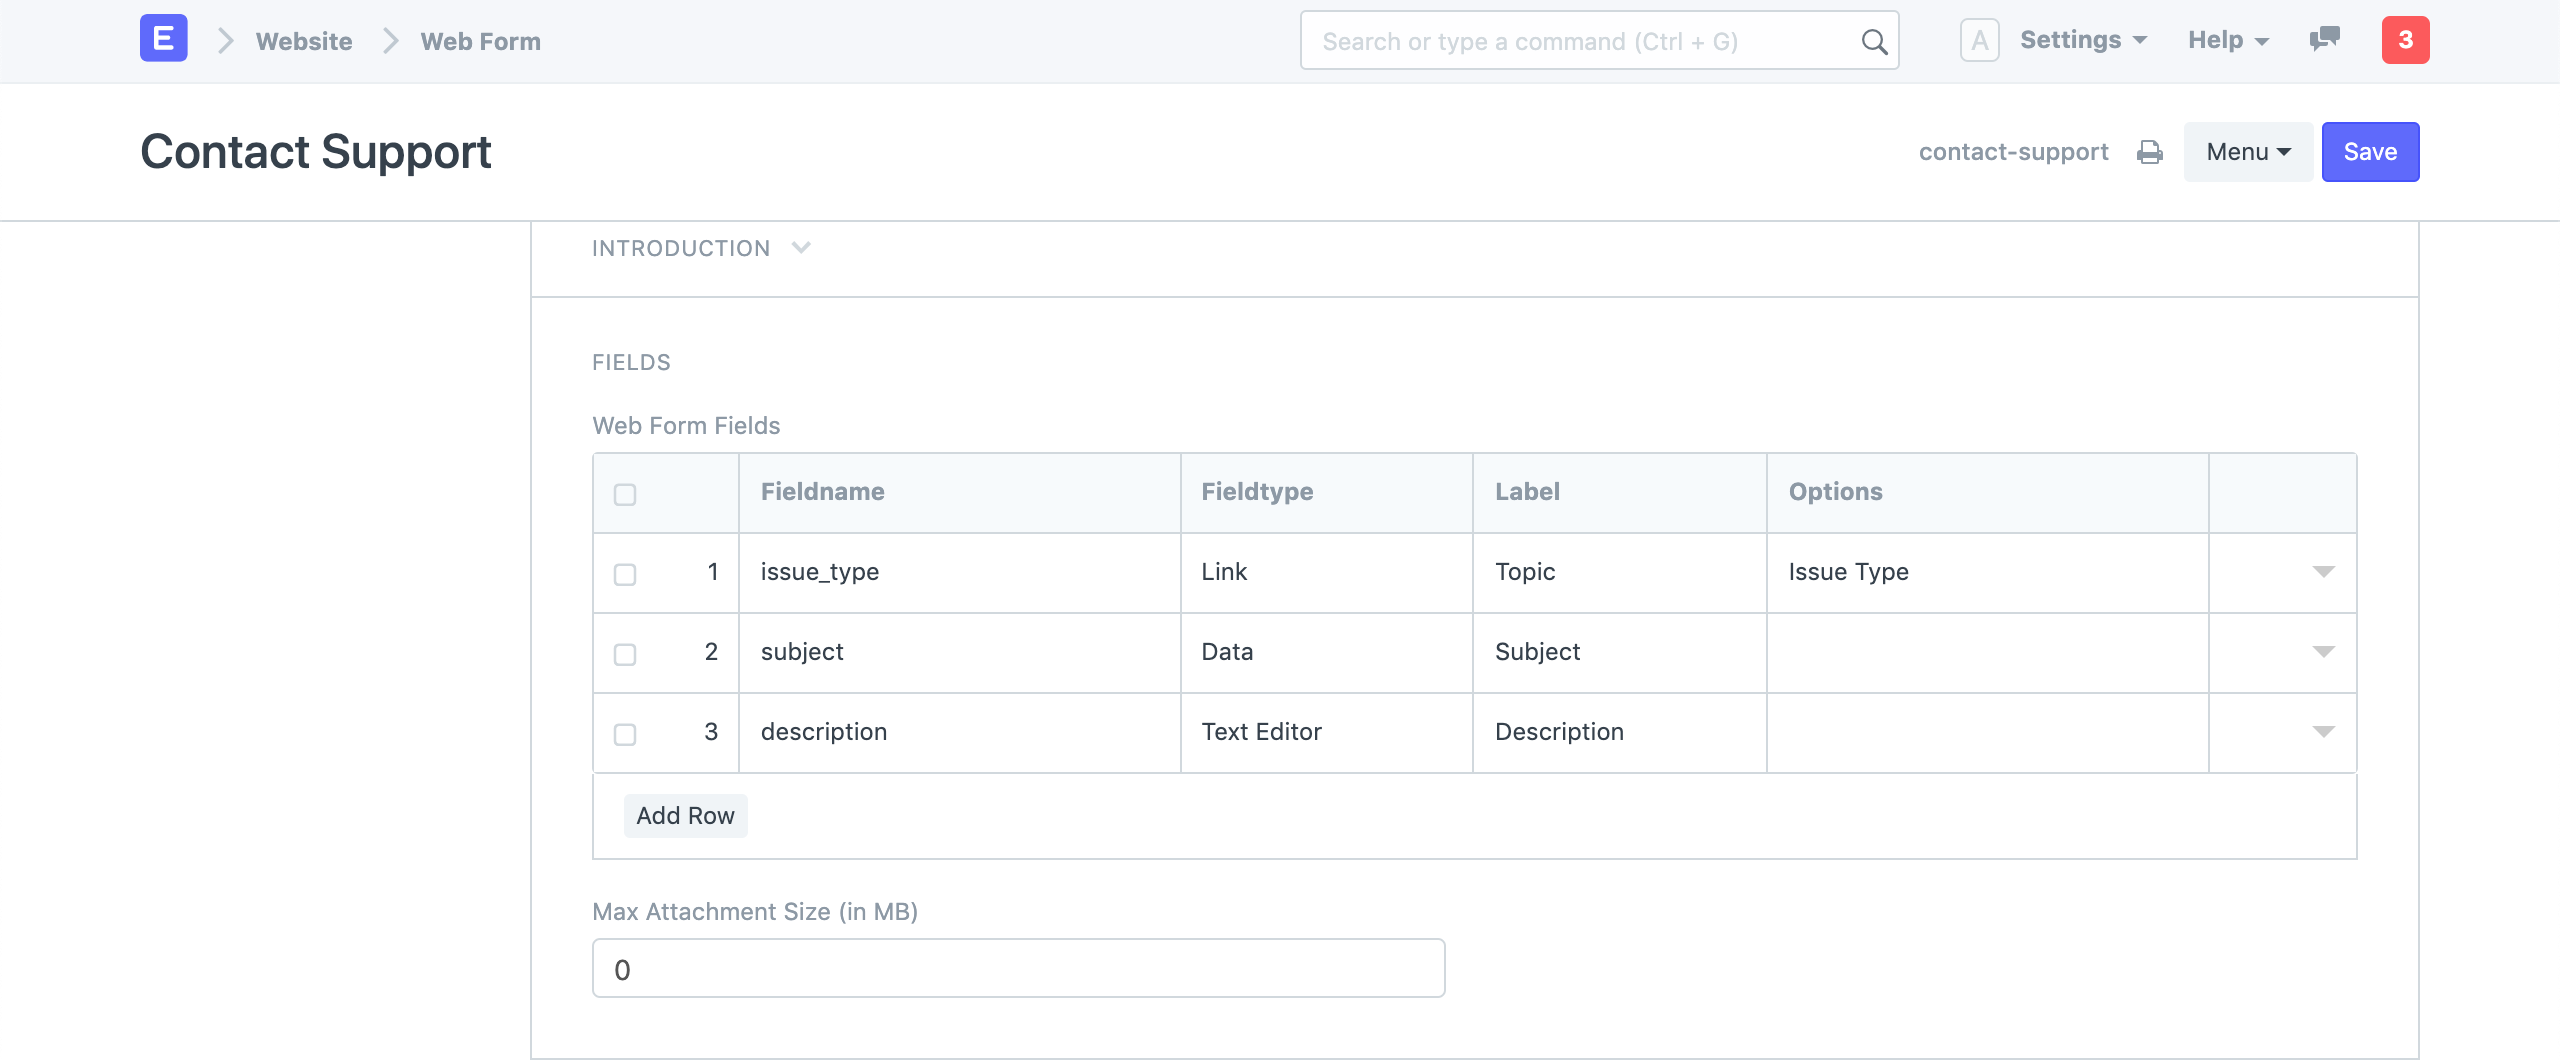Check the checkbox for the description row
Viewport: 2560px width, 1060px height.
[625, 733]
